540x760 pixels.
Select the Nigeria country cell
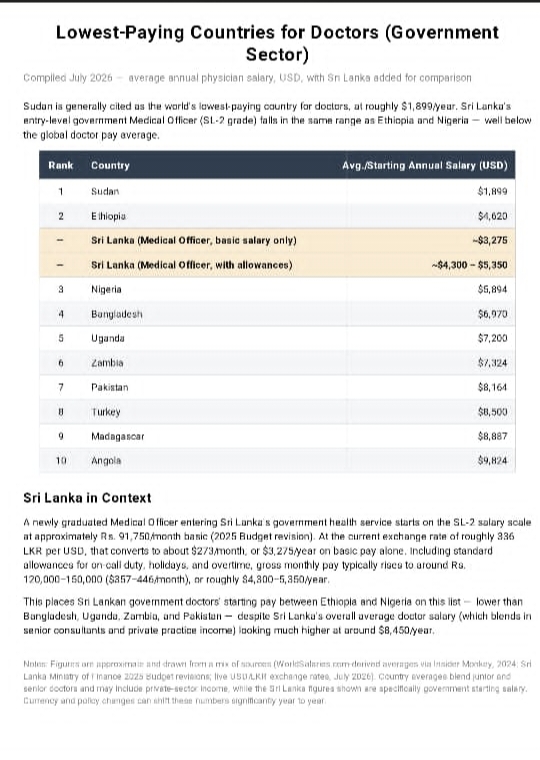click(x=106, y=289)
